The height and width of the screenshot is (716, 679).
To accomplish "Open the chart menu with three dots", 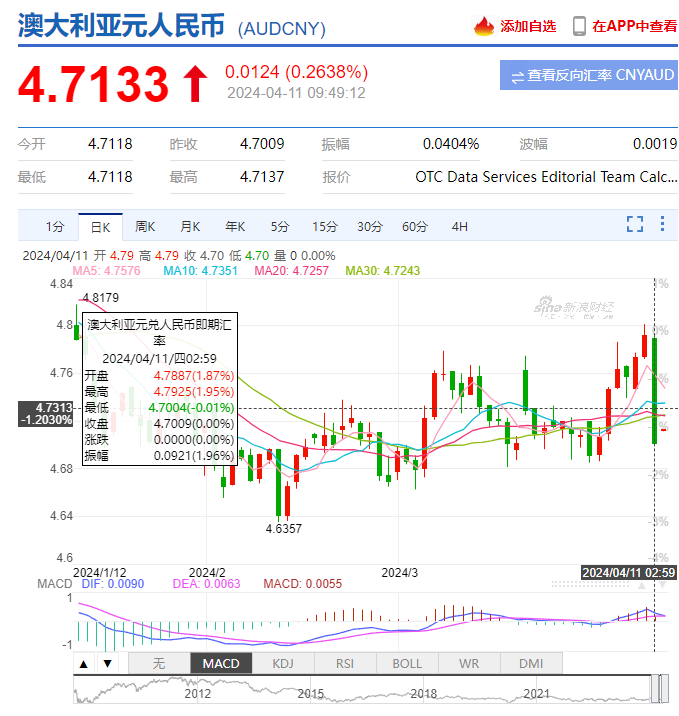I will pyautogui.click(x=663, y=224).
